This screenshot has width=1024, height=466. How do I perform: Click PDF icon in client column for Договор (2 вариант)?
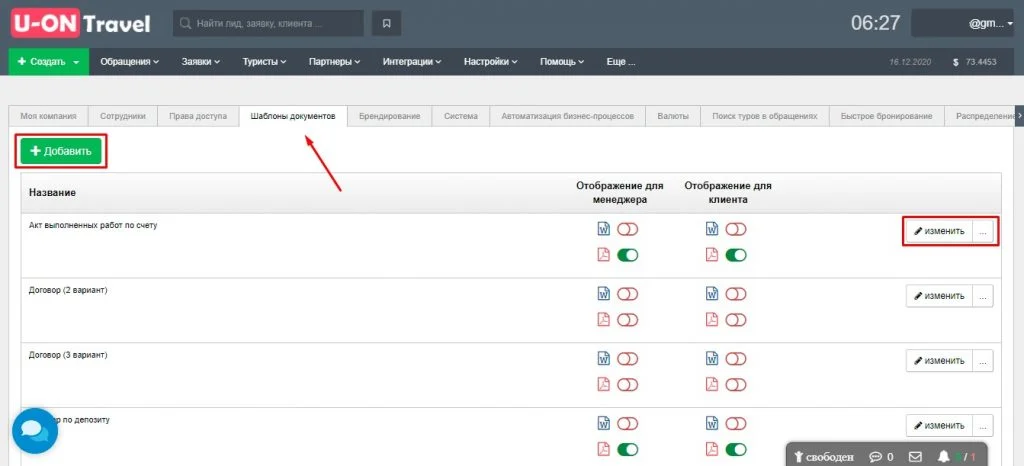(x=712, y=320)
